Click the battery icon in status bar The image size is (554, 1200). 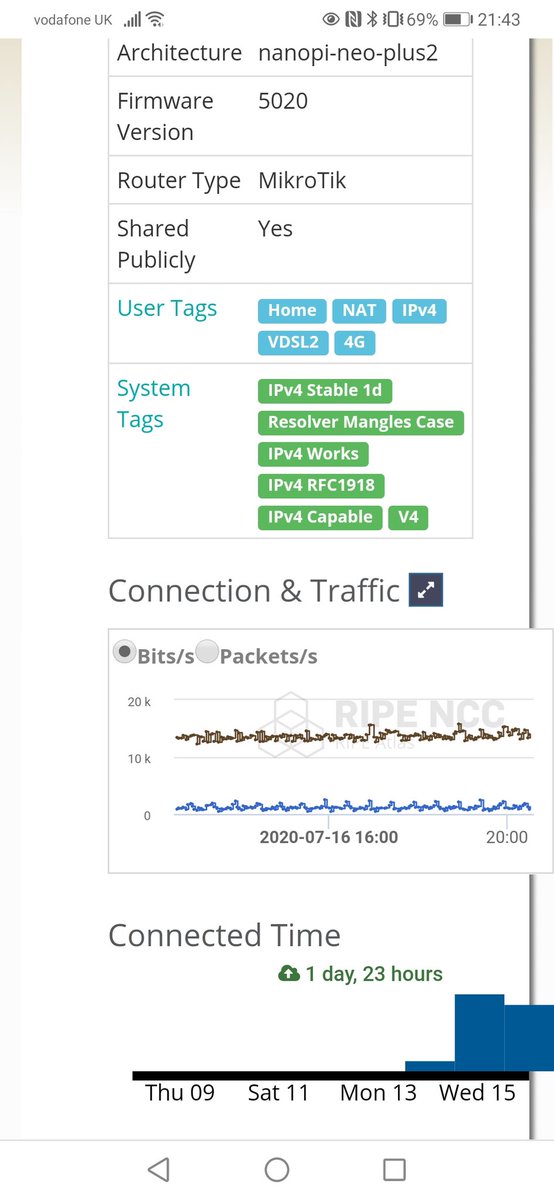pos(457,19)
